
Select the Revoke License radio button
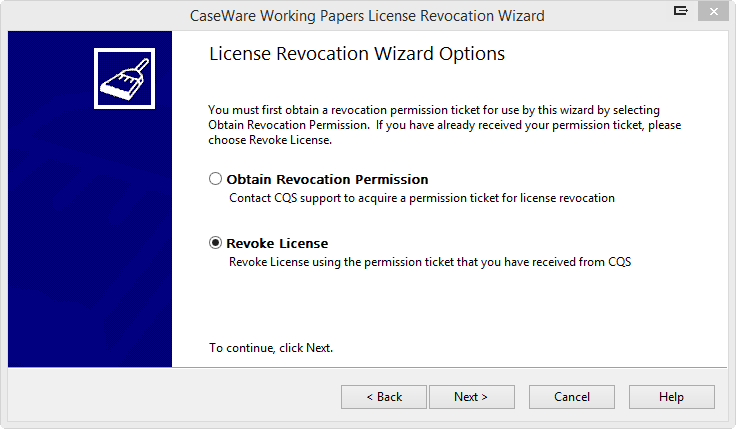click(x=215, y=243)
